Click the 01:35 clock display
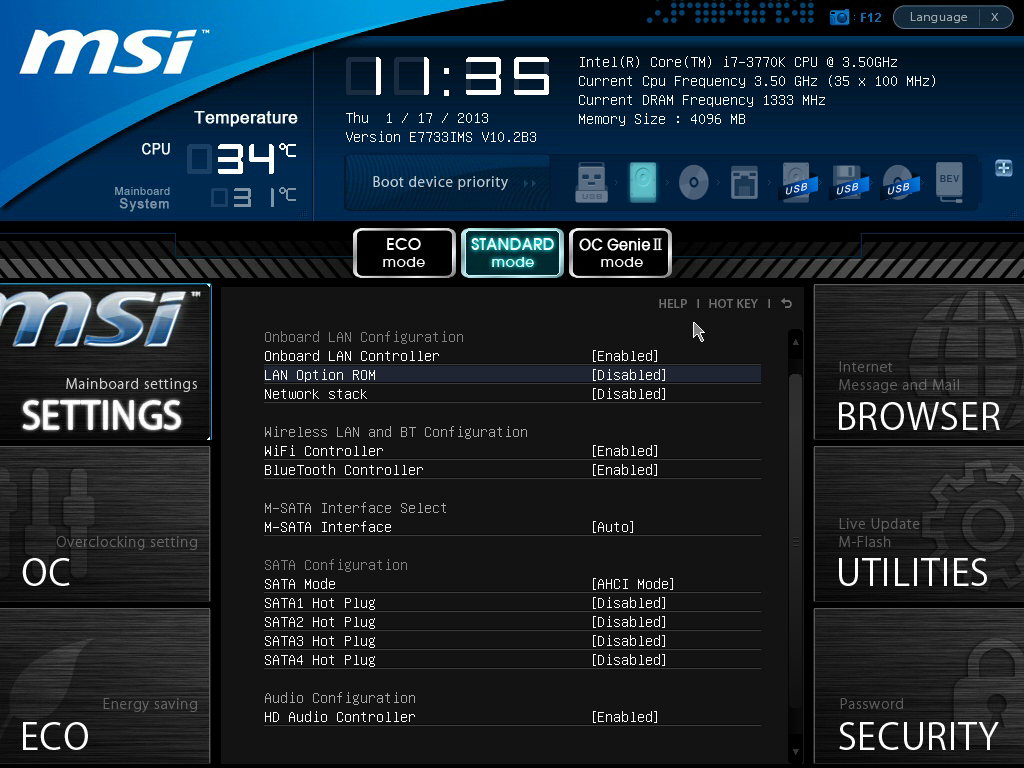This screenshot has height=768, width=1024. 448,76
